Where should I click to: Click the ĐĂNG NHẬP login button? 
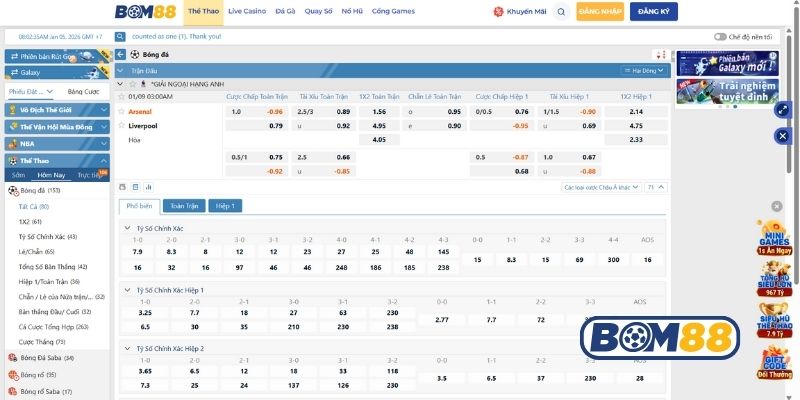601,12
